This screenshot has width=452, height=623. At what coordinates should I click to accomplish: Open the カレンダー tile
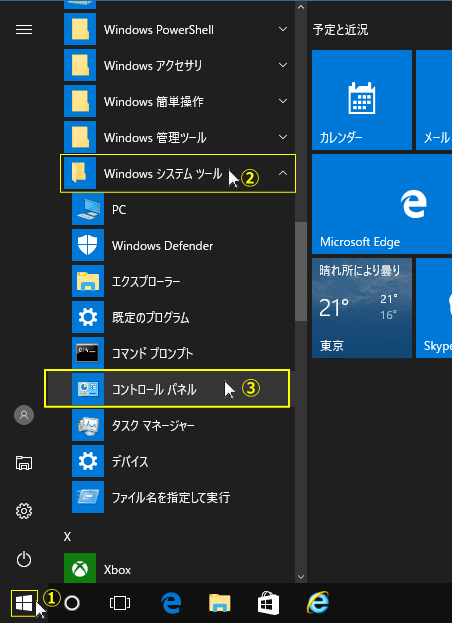click(362, 100)
